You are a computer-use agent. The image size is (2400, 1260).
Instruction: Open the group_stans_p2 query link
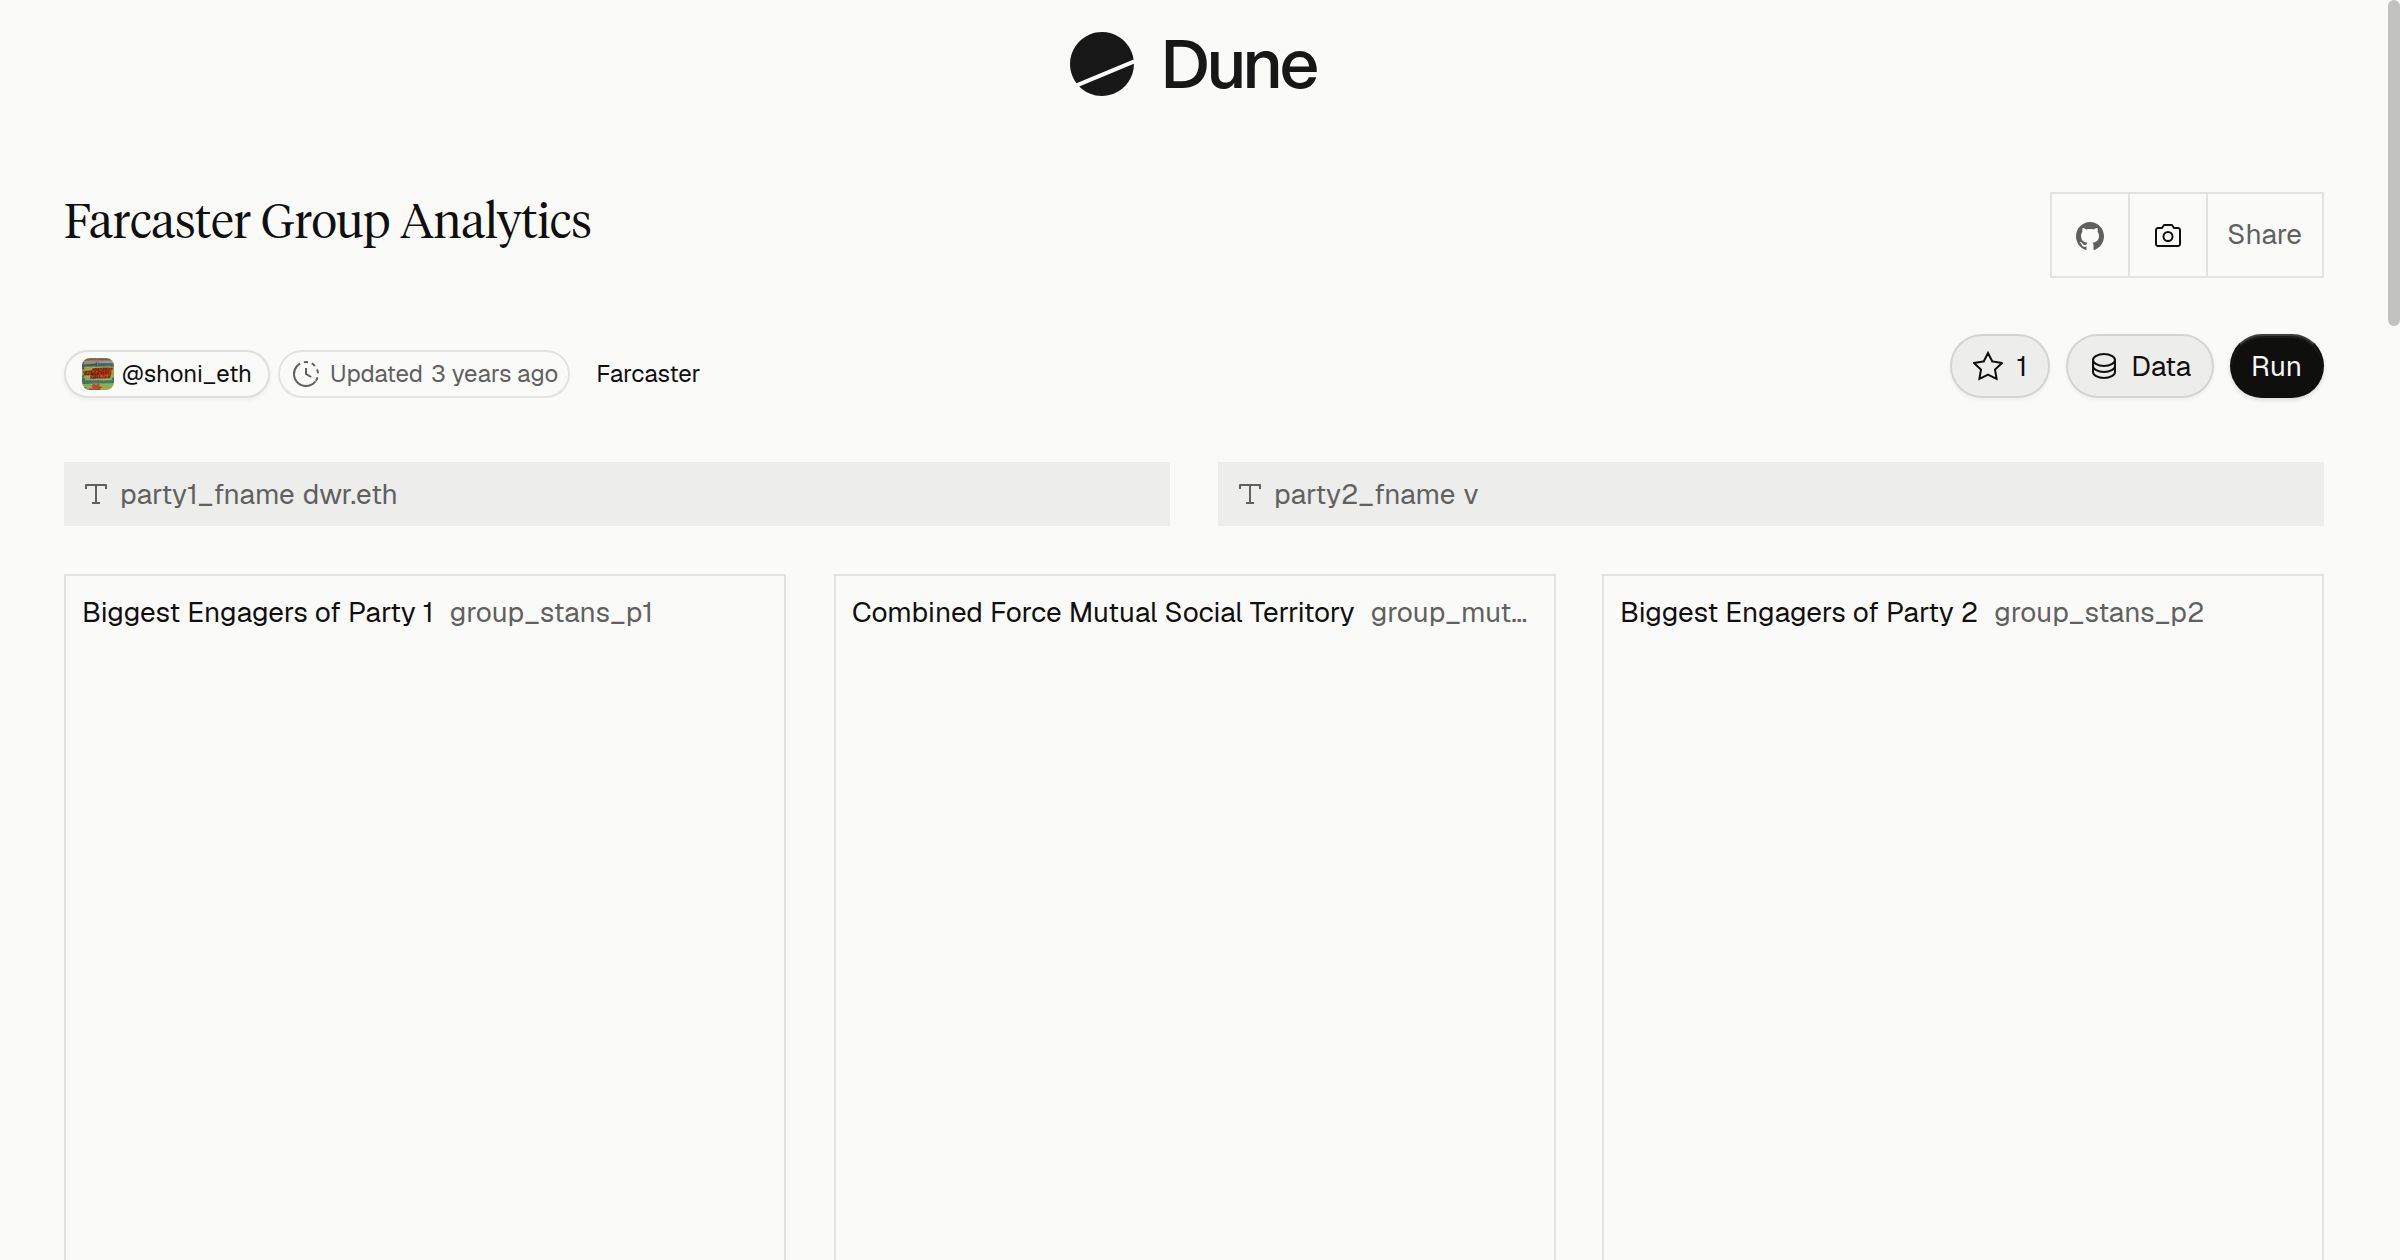click(2099, 613)
